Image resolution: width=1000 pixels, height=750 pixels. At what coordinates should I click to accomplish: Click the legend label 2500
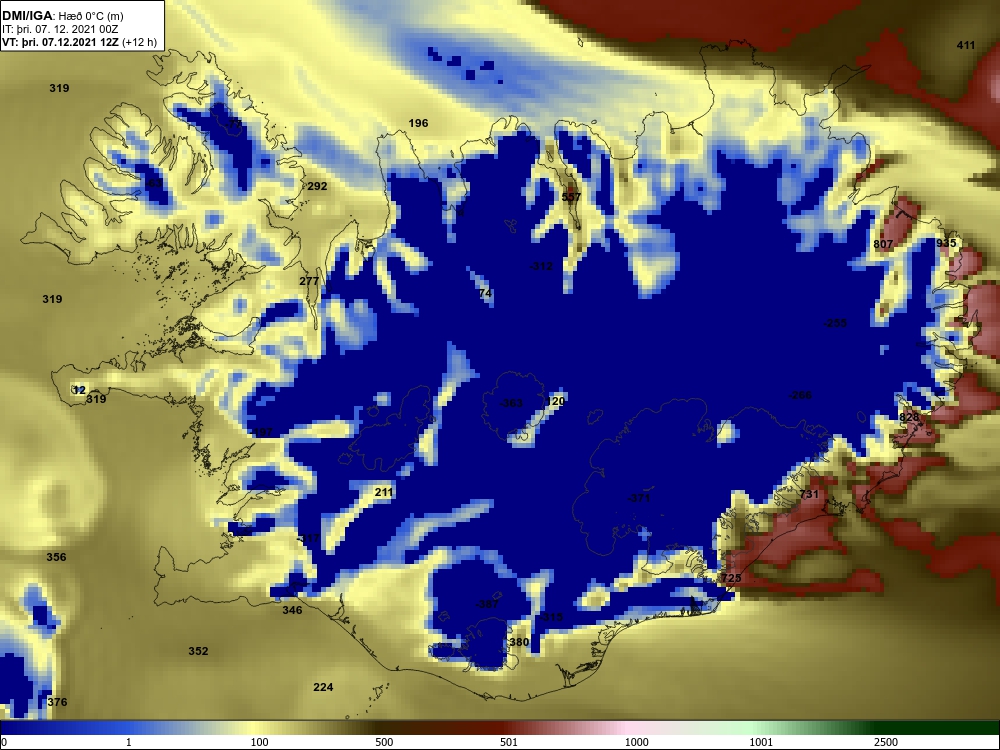886,742
